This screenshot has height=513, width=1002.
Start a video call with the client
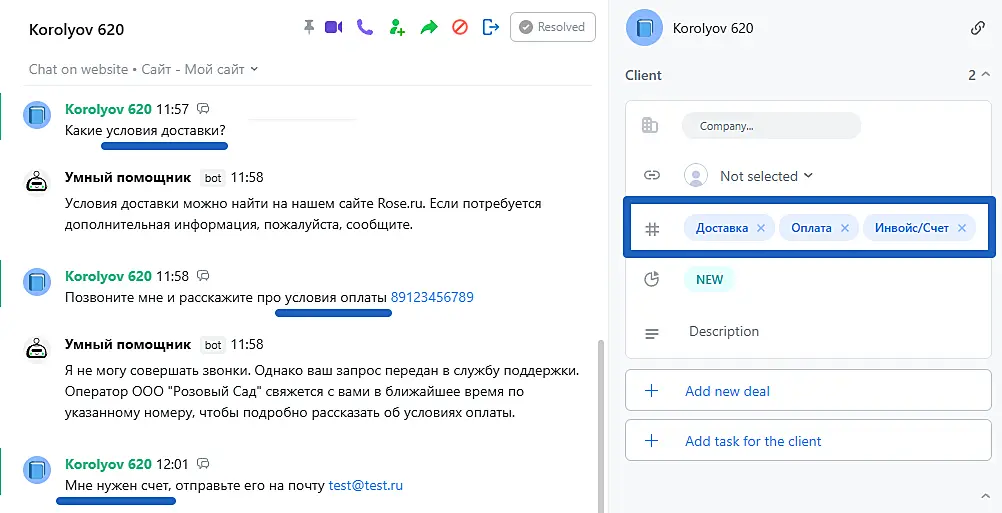pyautogui.click(x=333, y=28)
